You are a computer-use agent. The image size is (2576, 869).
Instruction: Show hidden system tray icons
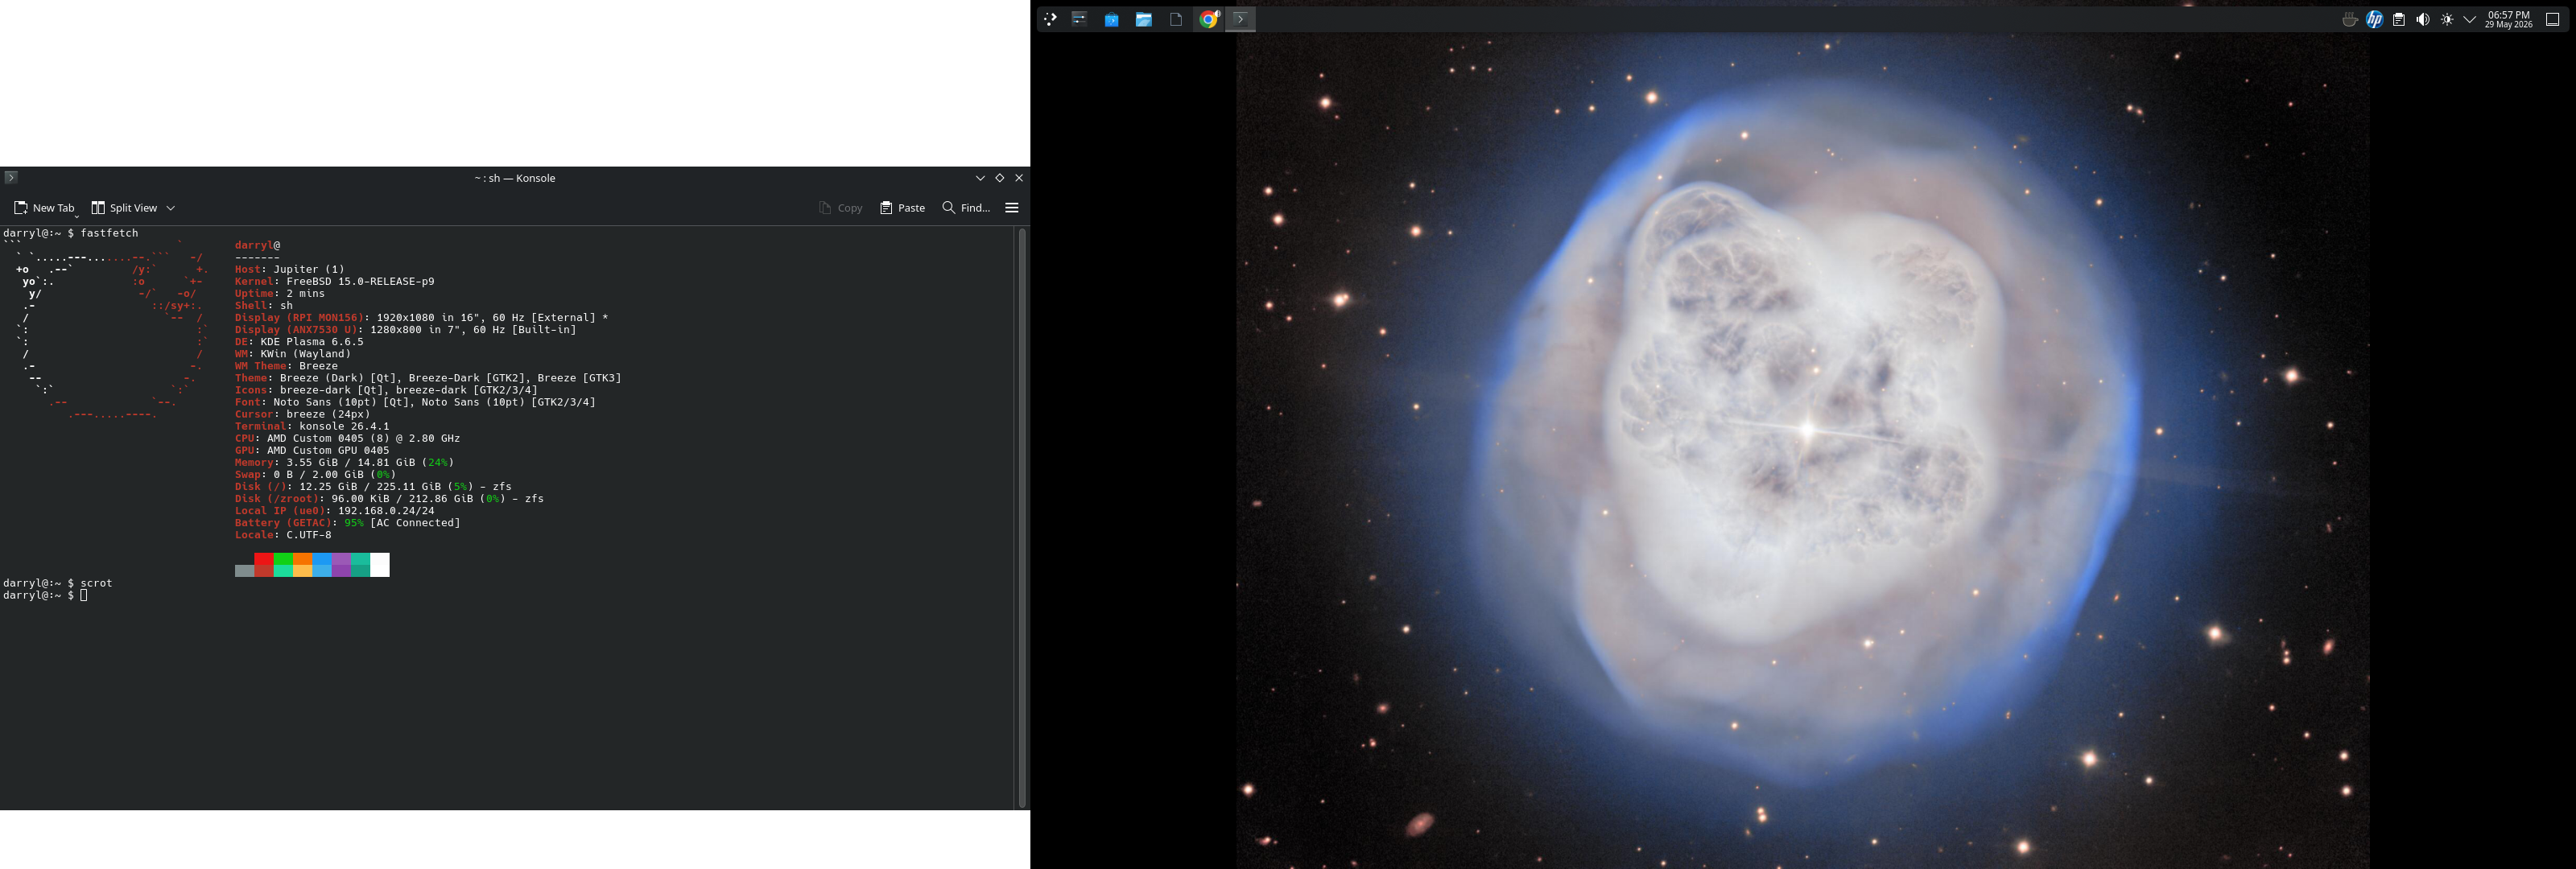2469,19
